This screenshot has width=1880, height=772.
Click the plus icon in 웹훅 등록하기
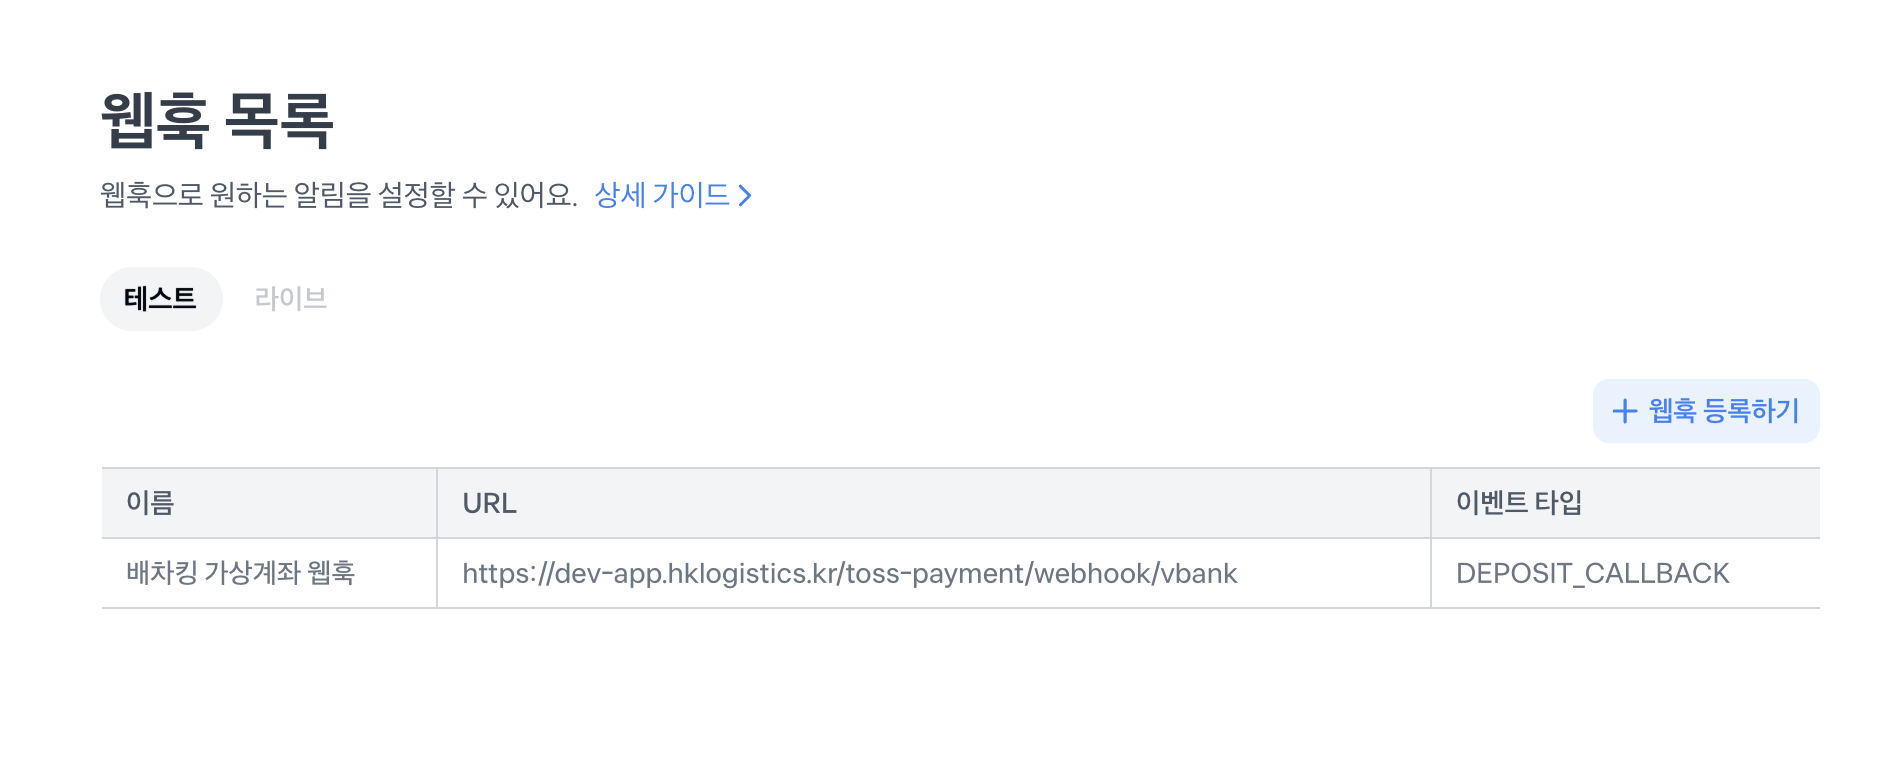[x=1624, y=411]
